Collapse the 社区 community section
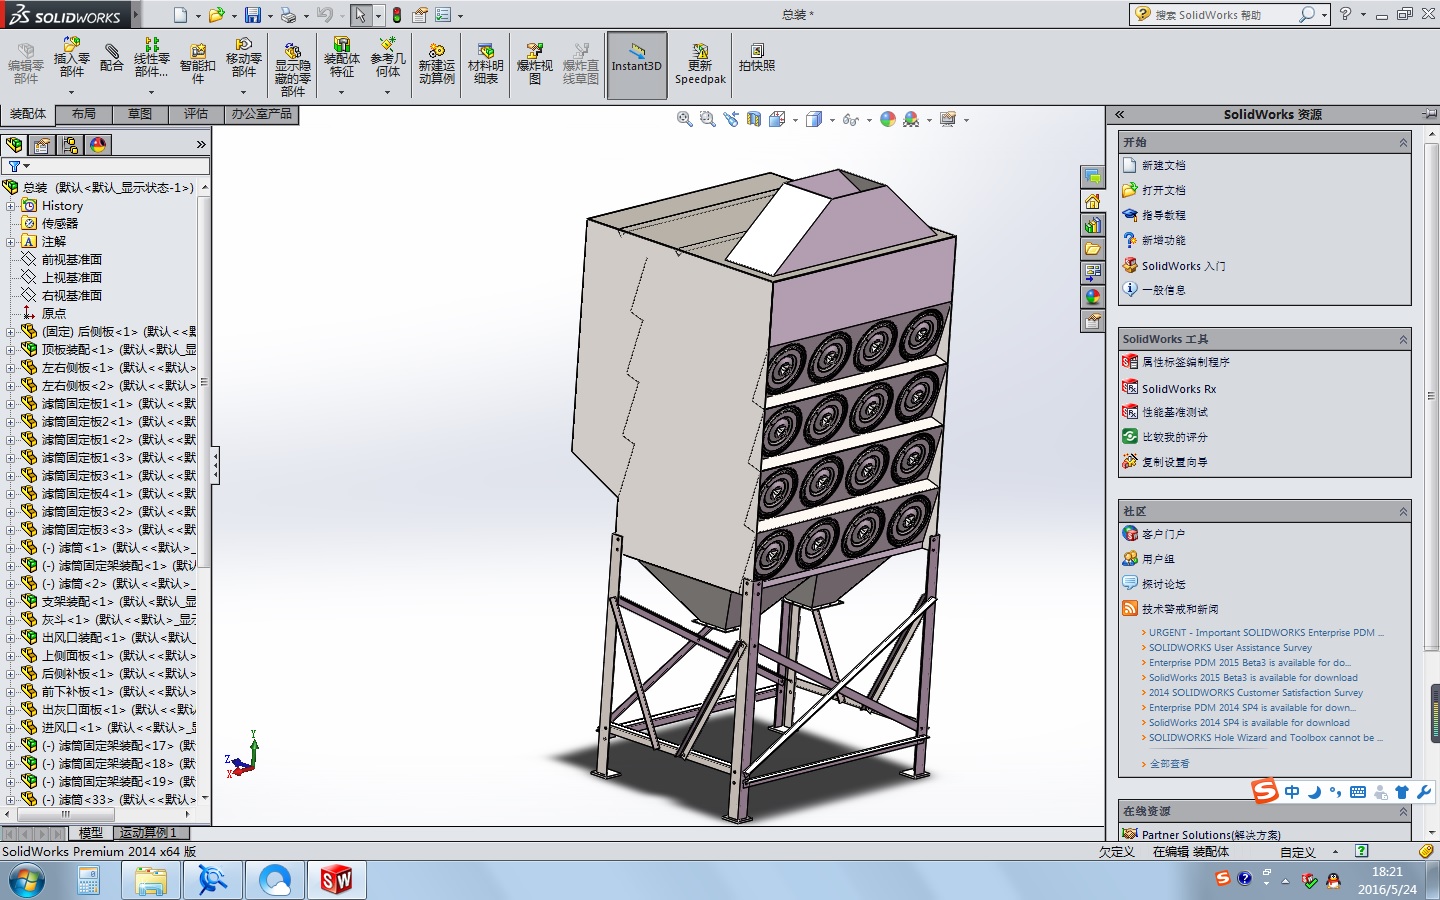The width and height of the screenshot is (1440, 900). (x=1403, y=512)
